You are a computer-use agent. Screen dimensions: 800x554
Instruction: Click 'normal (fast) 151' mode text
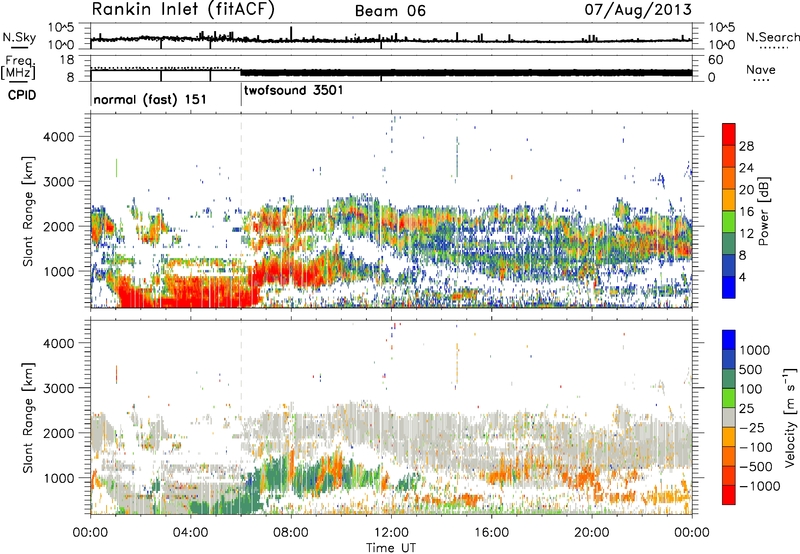point(149,99)
